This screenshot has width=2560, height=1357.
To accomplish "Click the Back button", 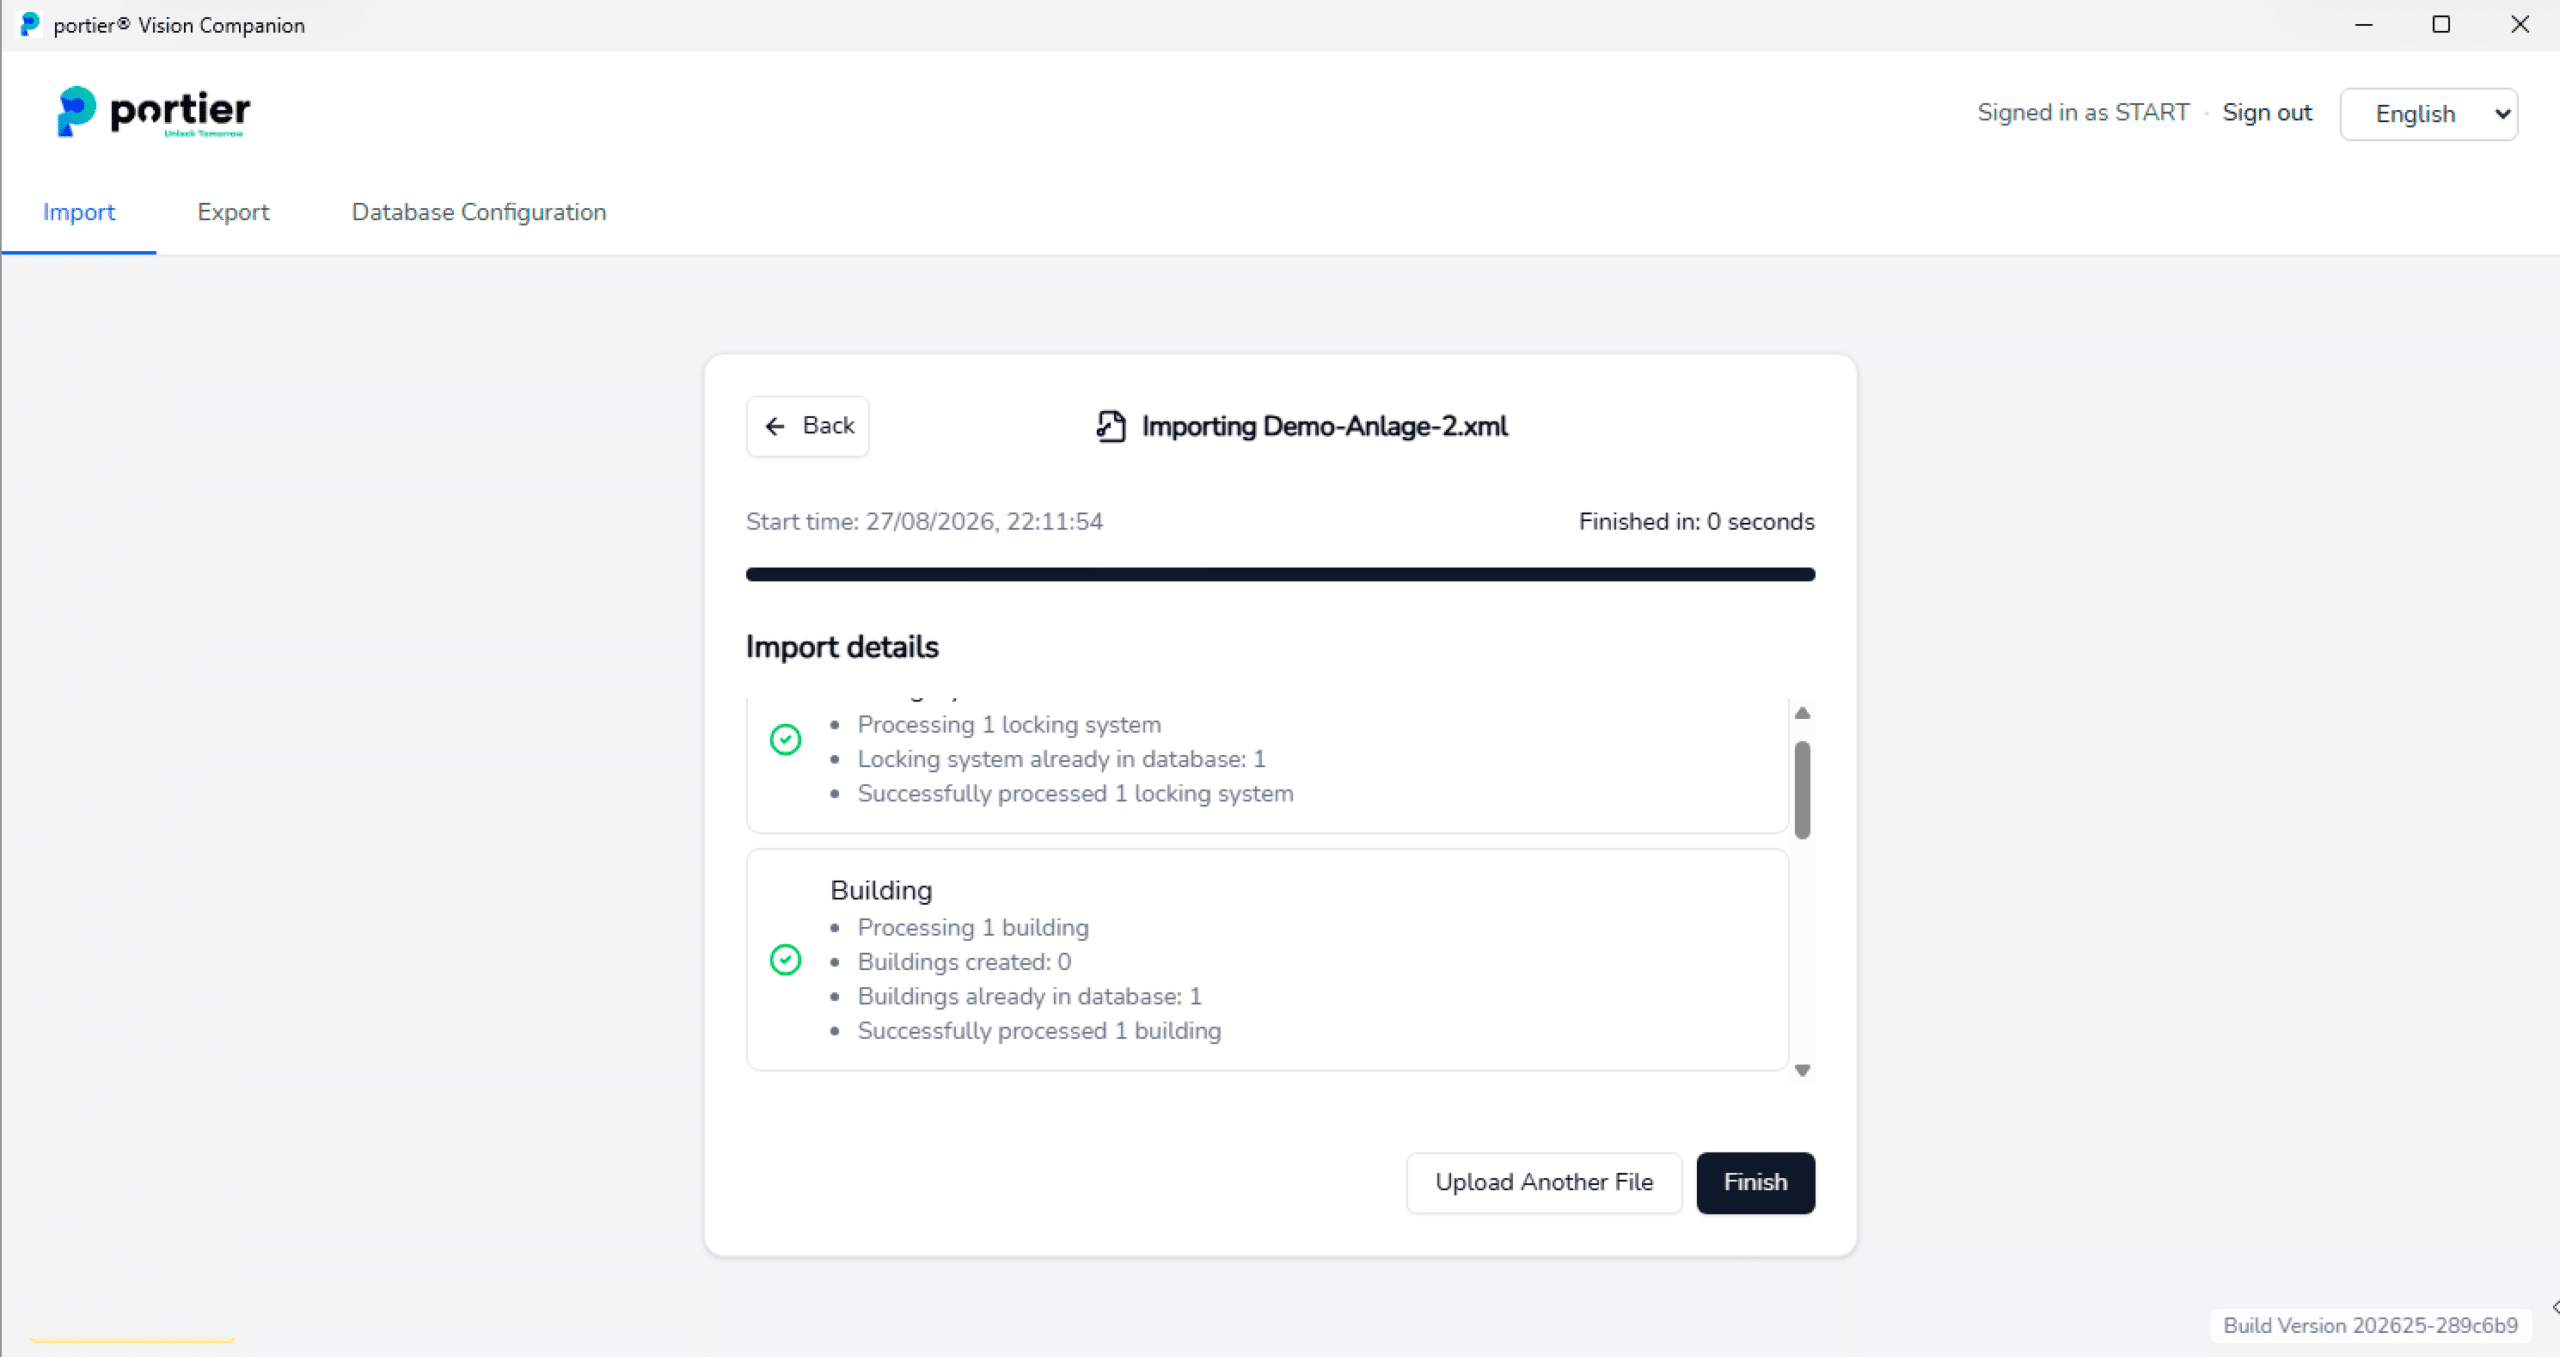I will point(808,426).
